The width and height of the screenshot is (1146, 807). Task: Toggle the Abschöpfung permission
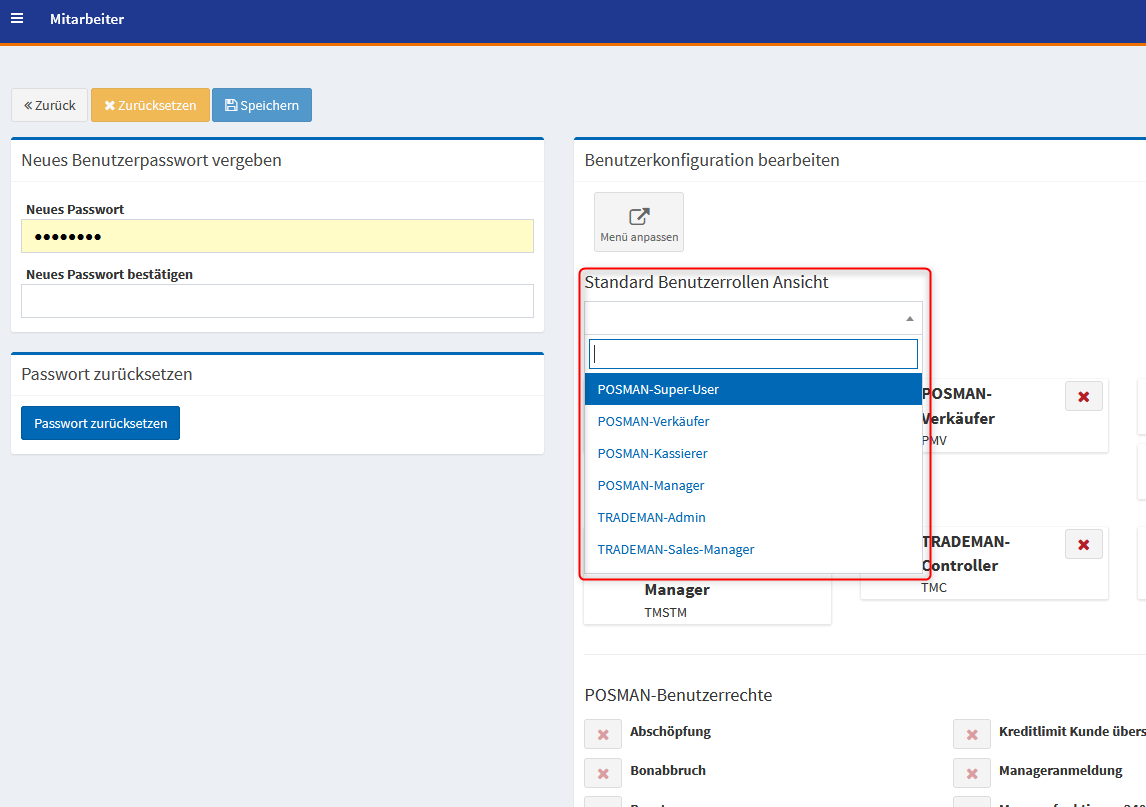pyautogui.click(x=603, y=734)
